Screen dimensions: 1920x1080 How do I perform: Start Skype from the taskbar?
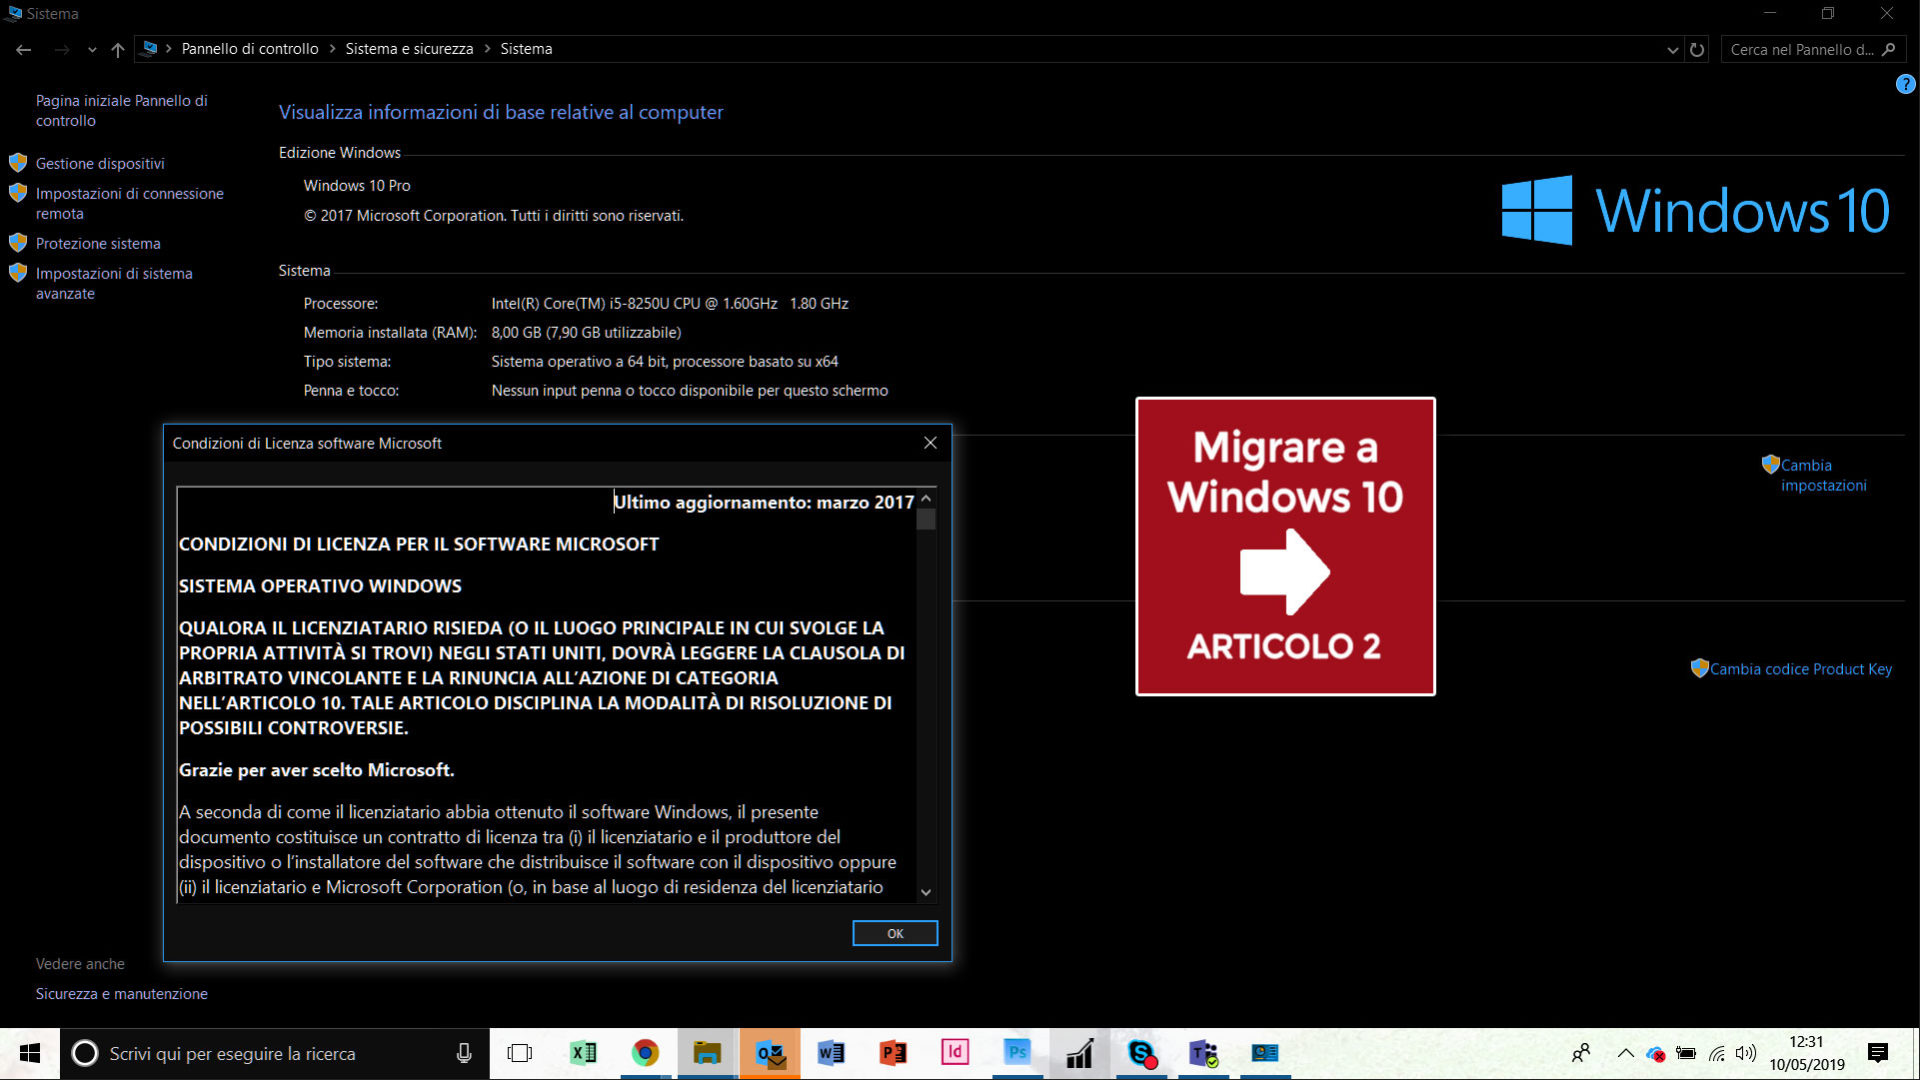point(1141,1053)
